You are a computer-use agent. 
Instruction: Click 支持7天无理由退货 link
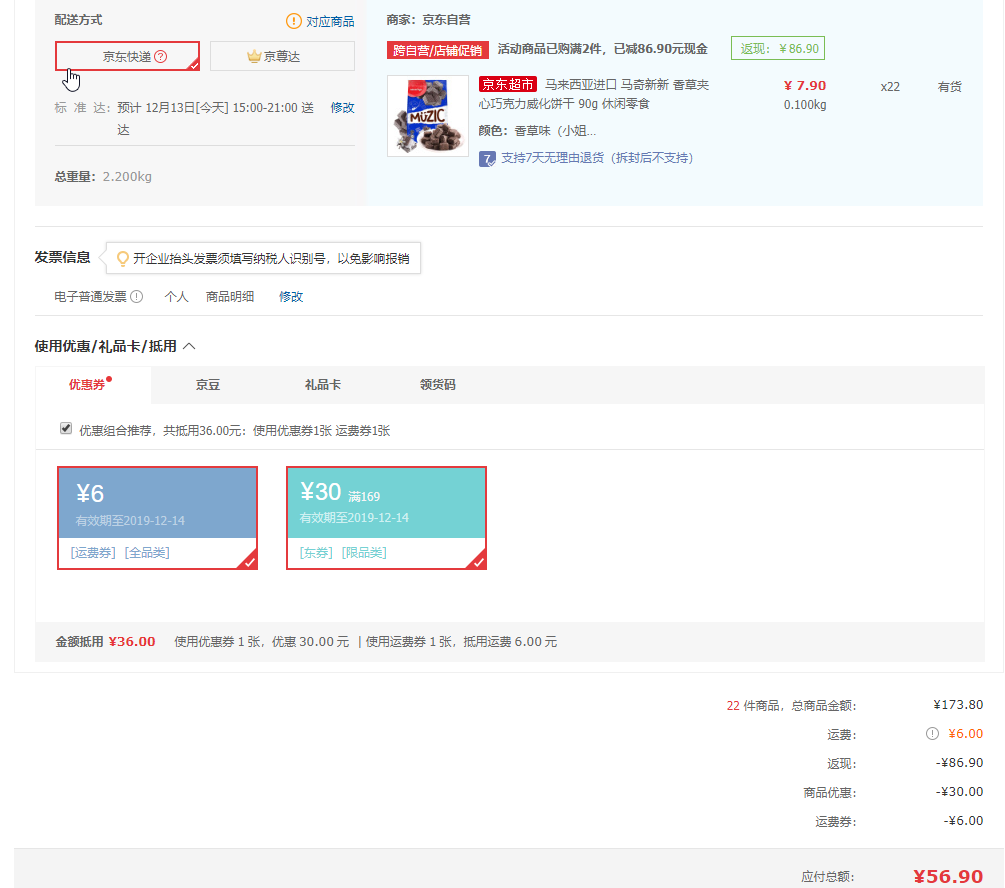597,158
